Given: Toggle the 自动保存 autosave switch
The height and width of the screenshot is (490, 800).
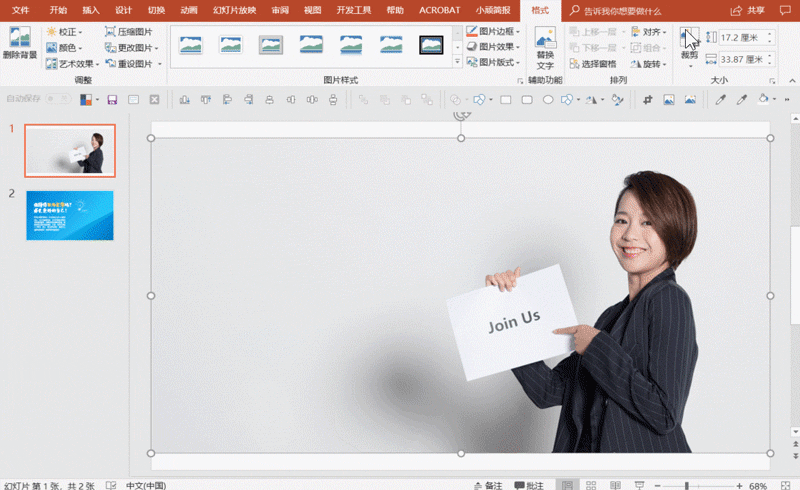Looking at the screenshot, I should coord(58,99).
